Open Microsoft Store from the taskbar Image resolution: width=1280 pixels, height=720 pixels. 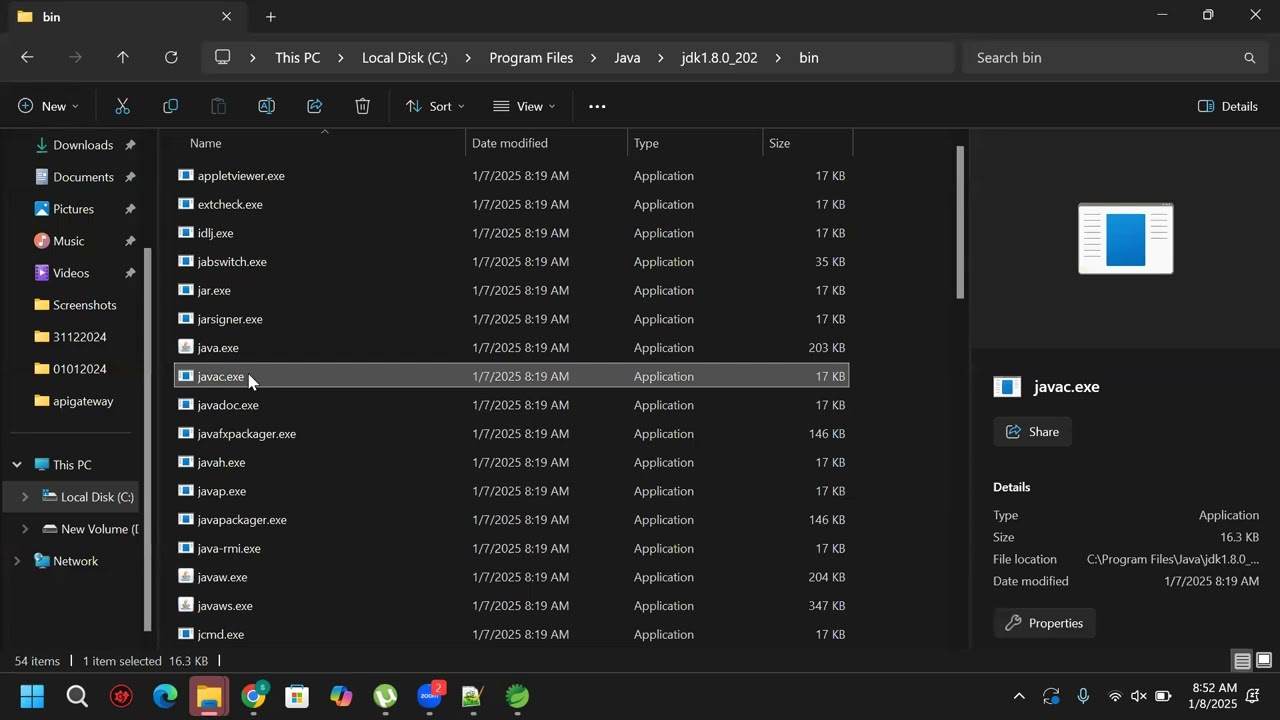(297, 696)
